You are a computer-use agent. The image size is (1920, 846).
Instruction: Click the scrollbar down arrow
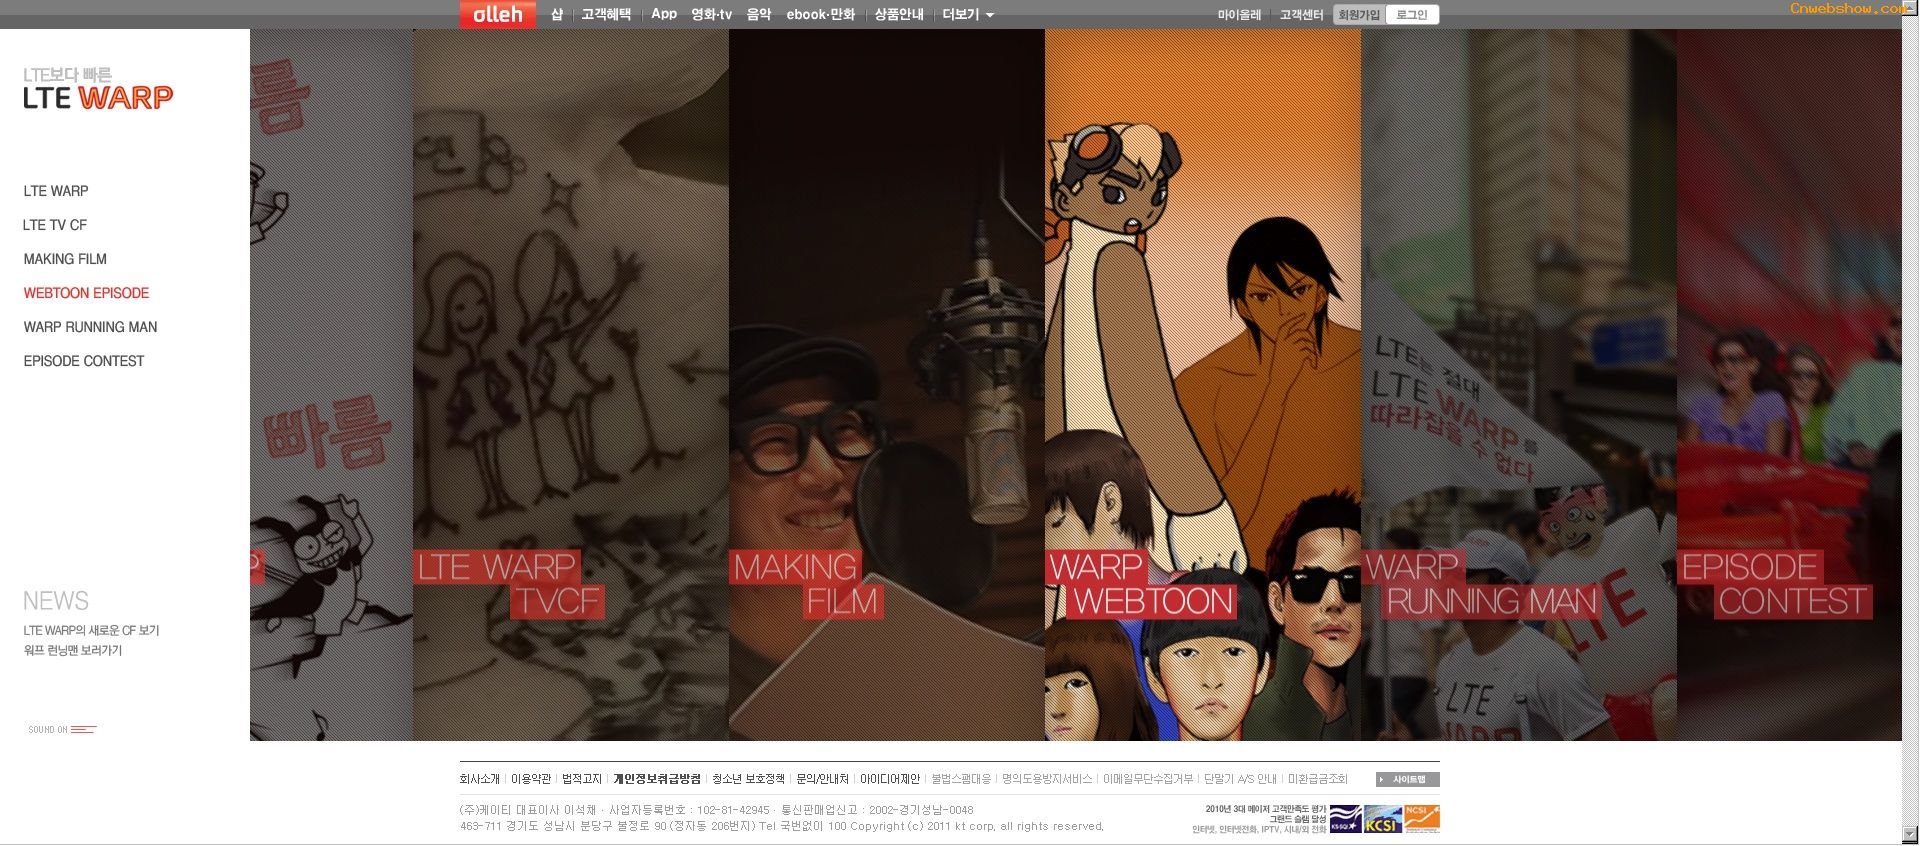pos(1911,834)
